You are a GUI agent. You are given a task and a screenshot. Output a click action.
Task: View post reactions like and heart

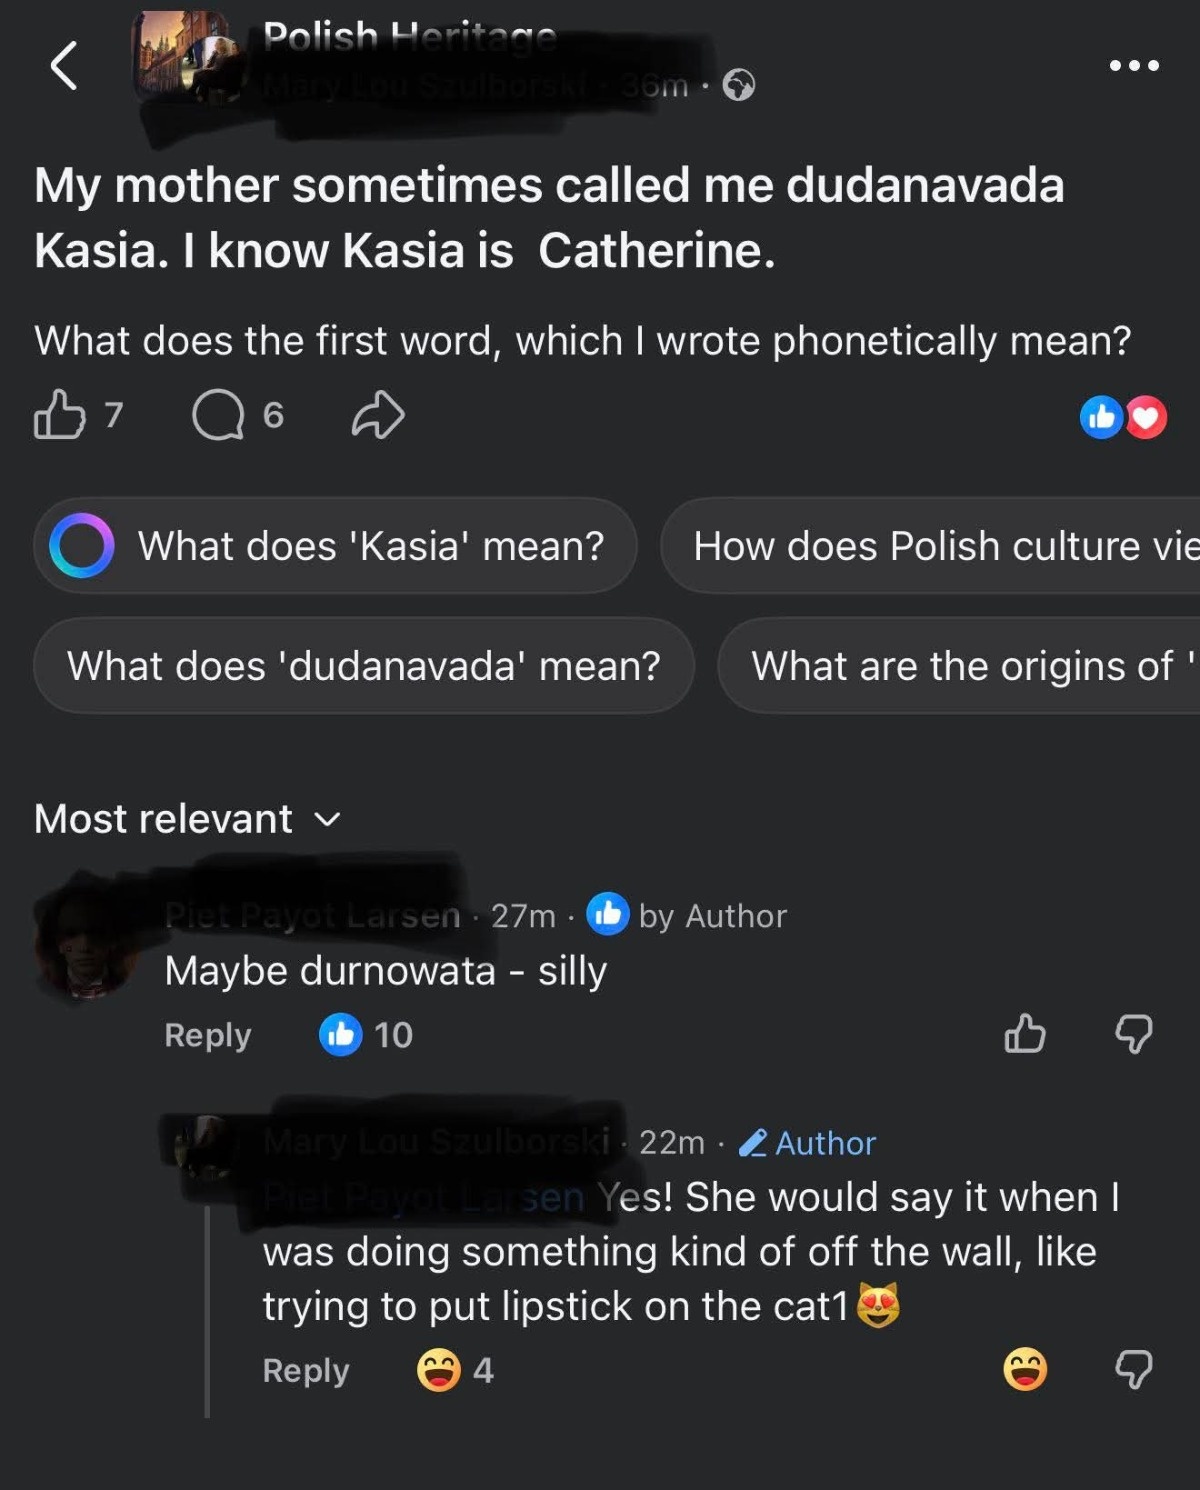(1123, 417)
